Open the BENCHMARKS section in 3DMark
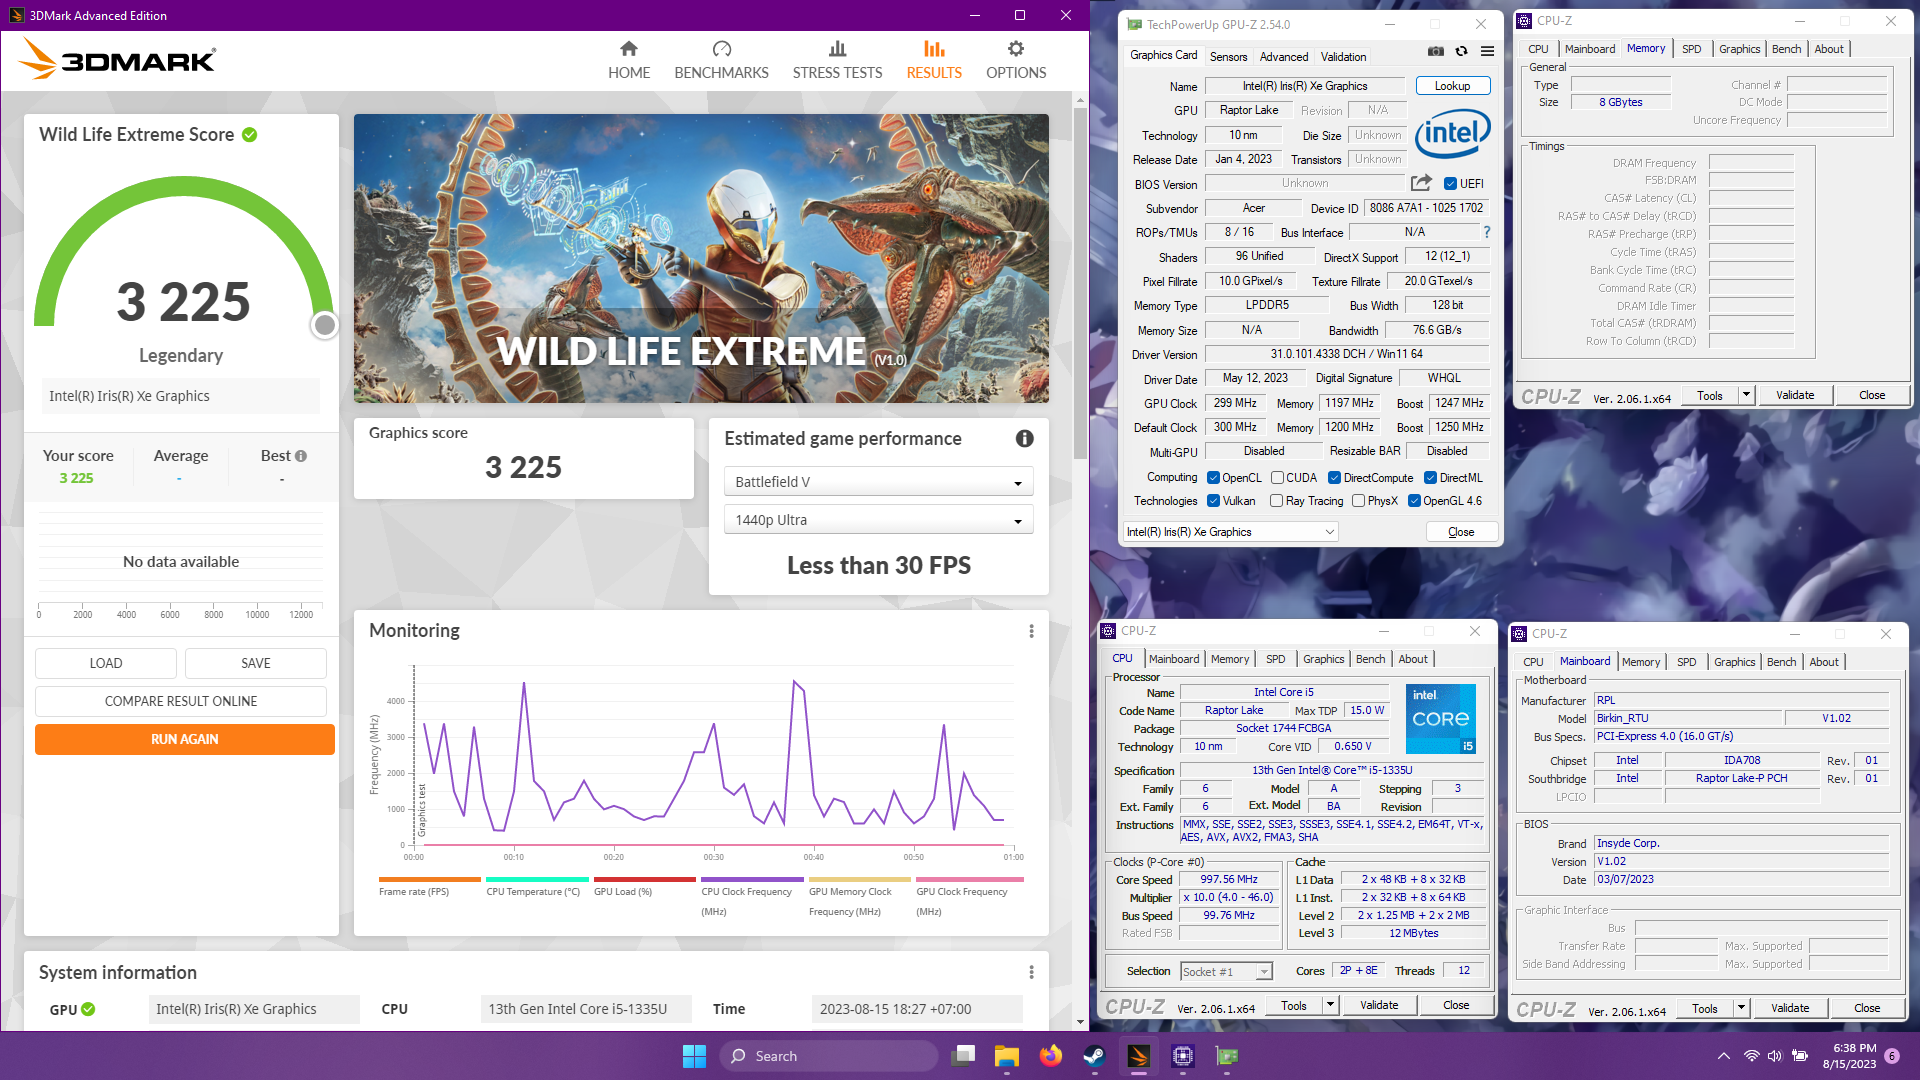This screenshot has height=1080, width=1920. 721,60
